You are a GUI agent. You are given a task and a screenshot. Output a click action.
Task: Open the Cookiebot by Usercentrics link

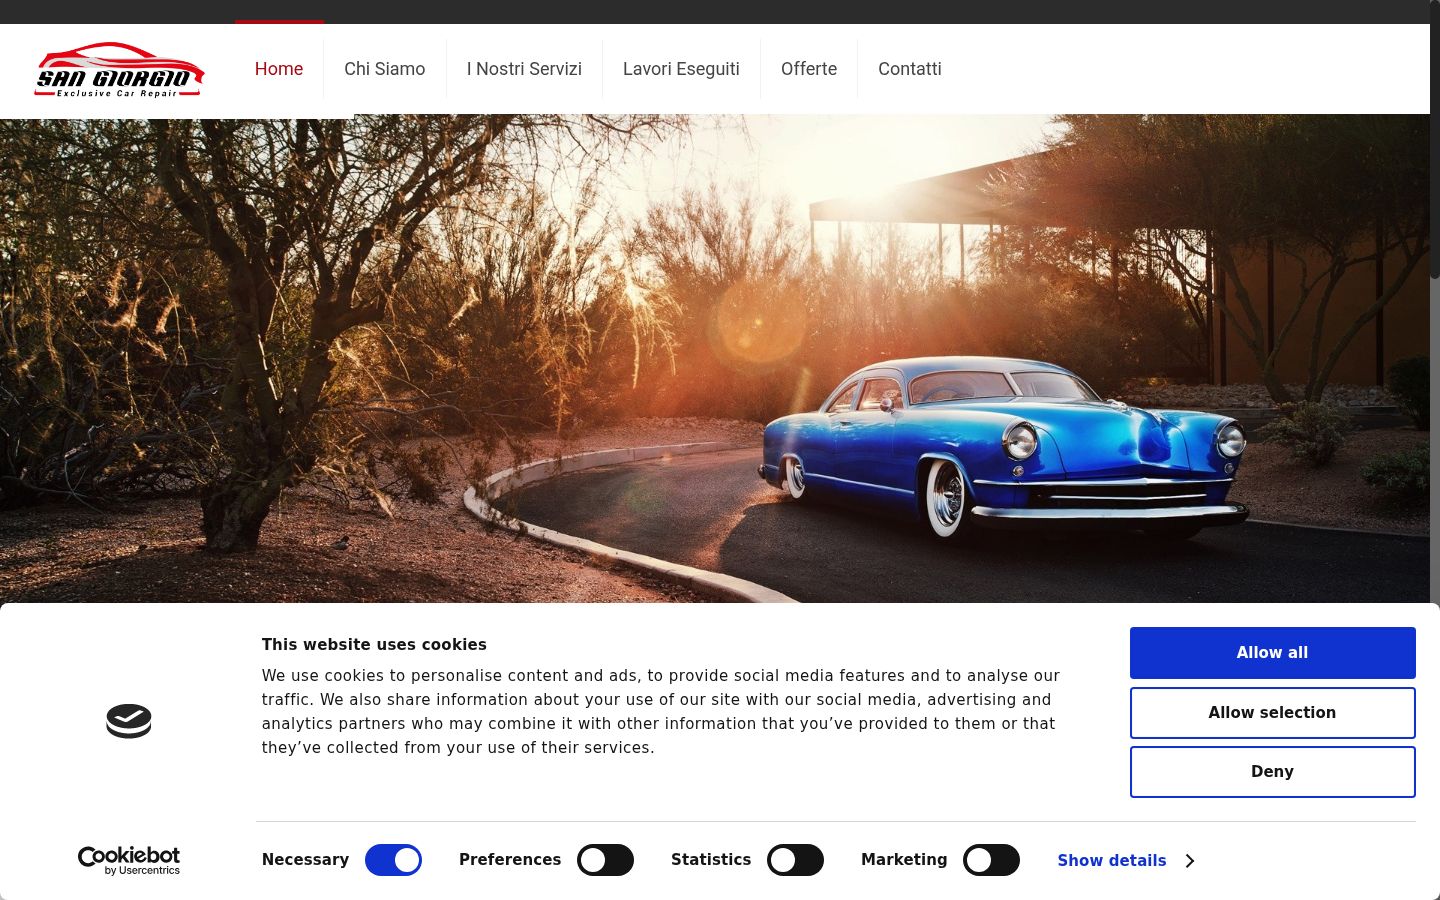pyautogui.click(x=129, y=860)
